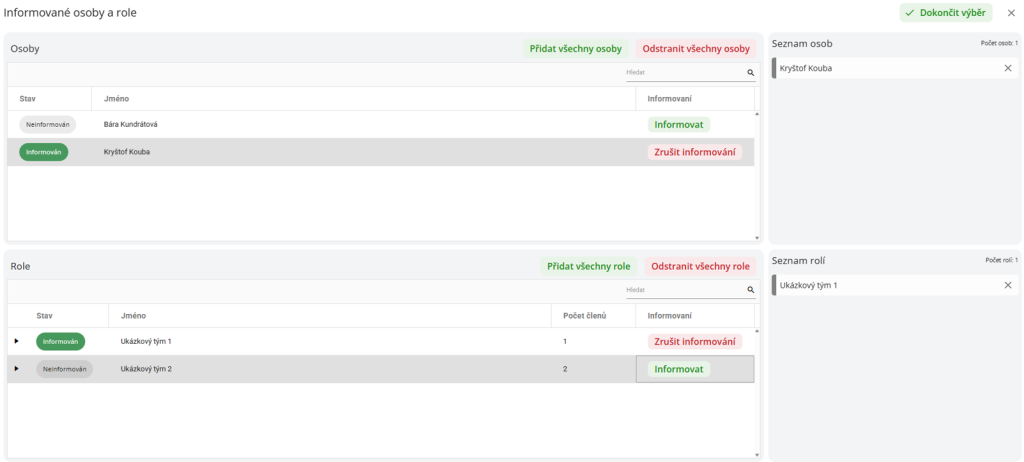Cancel informing for Ukázkový tým 1
Image resolution: width=1024 pixels, height=462 pixels.
coord(694,341)
